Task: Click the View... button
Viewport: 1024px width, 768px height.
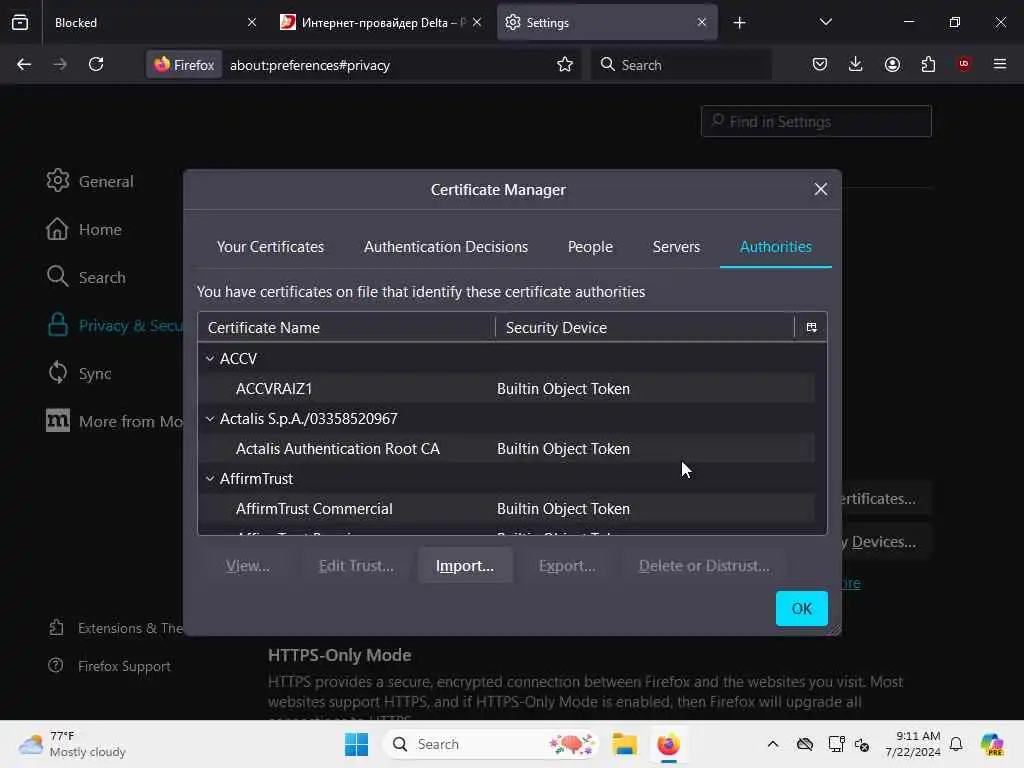Action: [248, 566]
